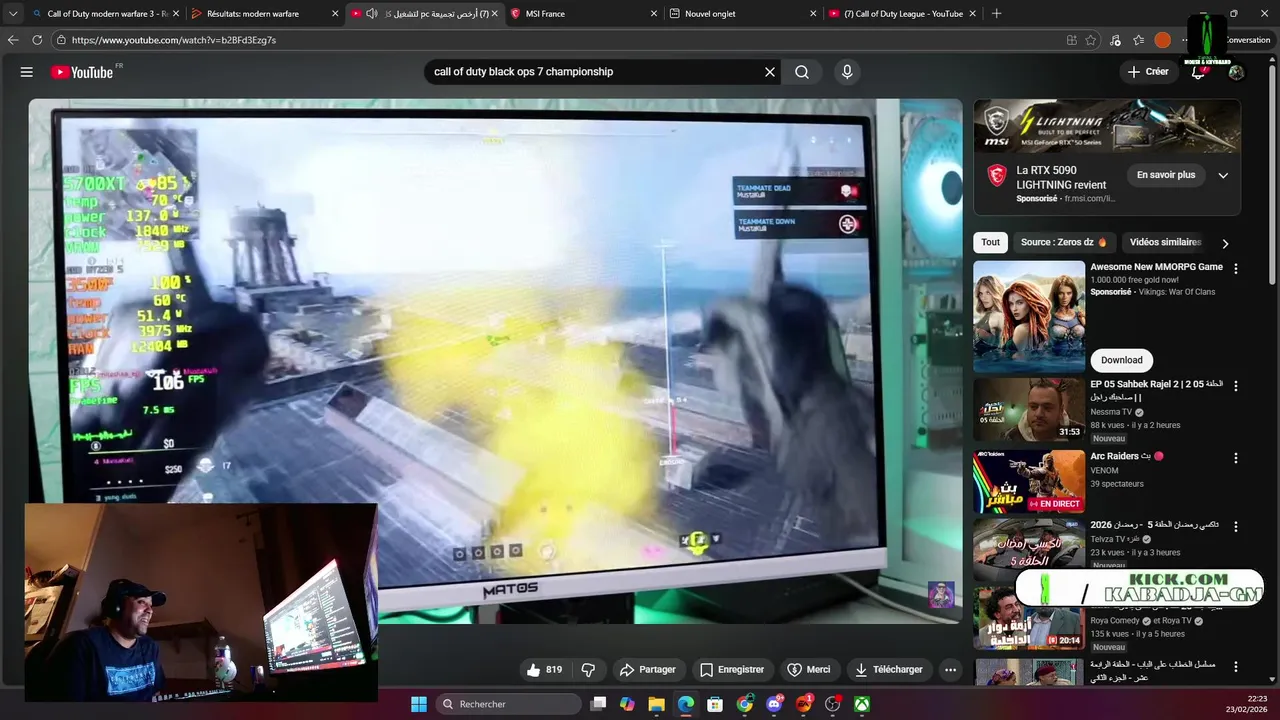Image resolution: width=1280 pixels, height=720 pixels.
Task: Switch to the MSI France tab
Action: tap(585, 14)
